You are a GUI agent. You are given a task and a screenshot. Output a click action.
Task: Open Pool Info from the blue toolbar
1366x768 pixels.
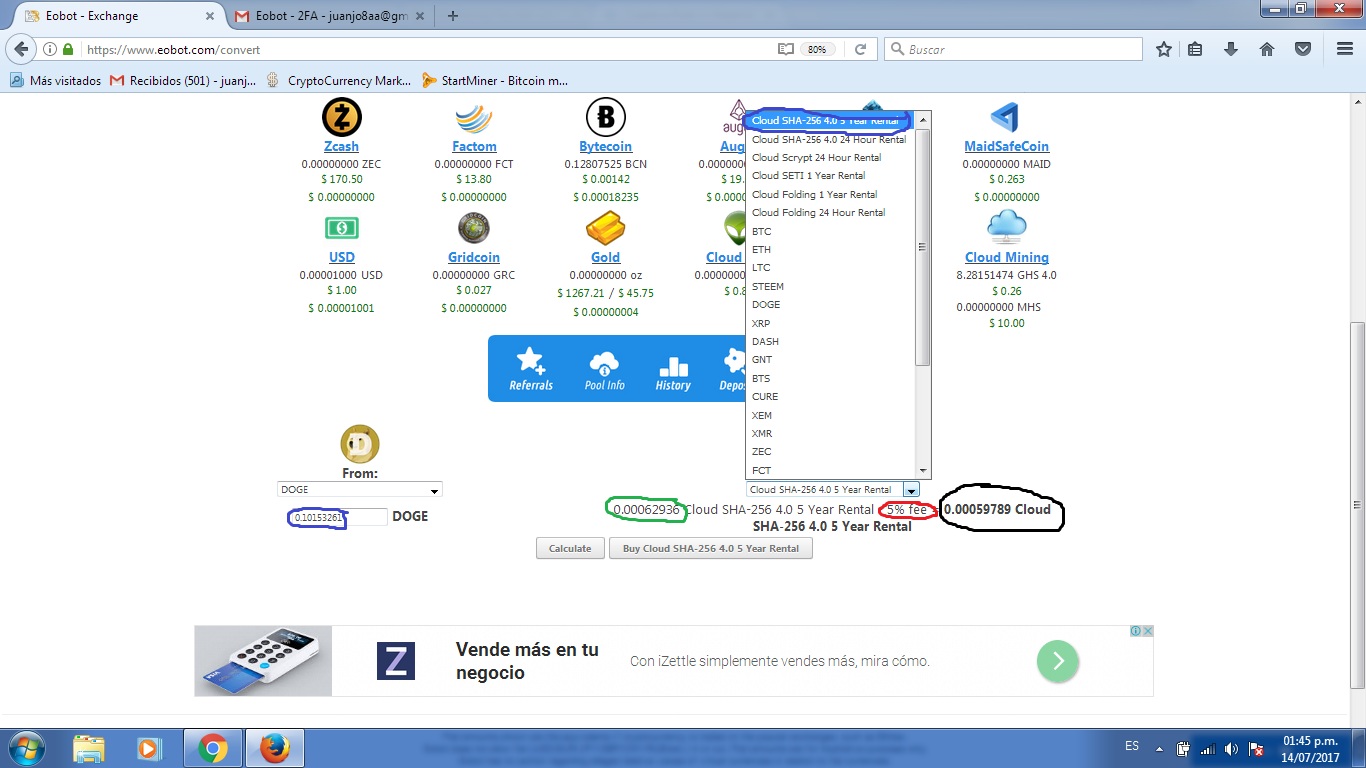(x=604, y=369)
